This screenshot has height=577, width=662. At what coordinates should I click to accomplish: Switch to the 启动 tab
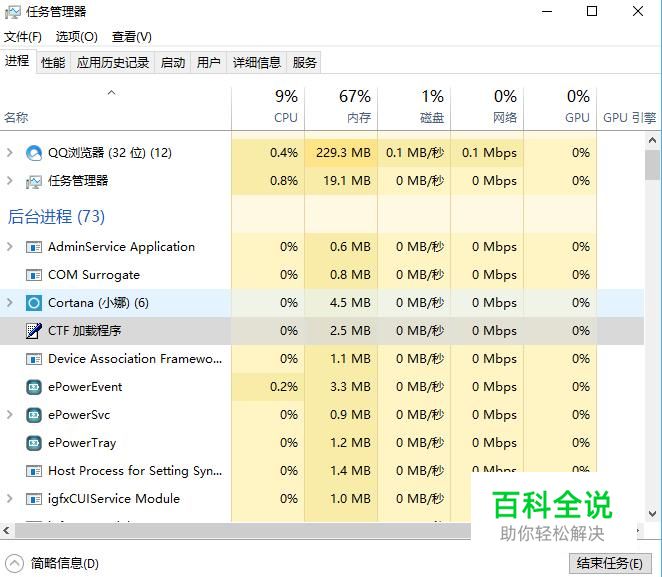pyautogui.click(x=173, y=63)
